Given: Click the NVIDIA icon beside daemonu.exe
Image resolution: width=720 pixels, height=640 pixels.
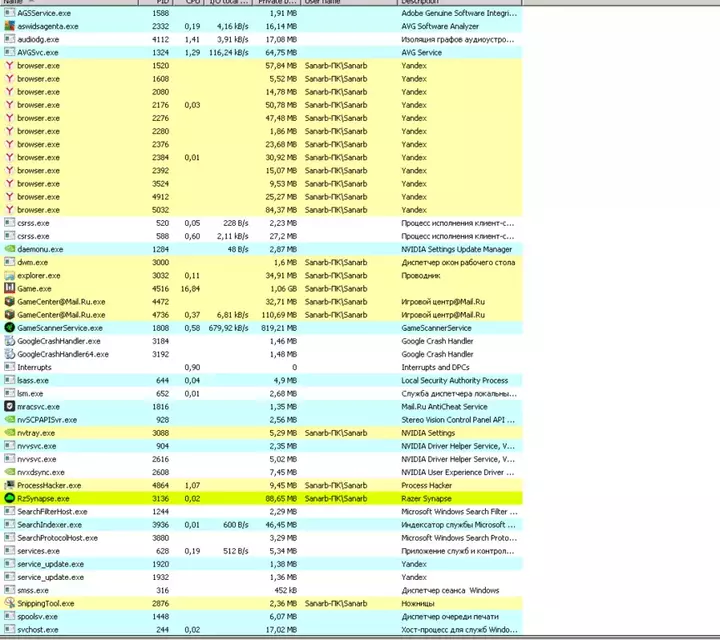Looking at the screenshot, I should click(9, 249).
